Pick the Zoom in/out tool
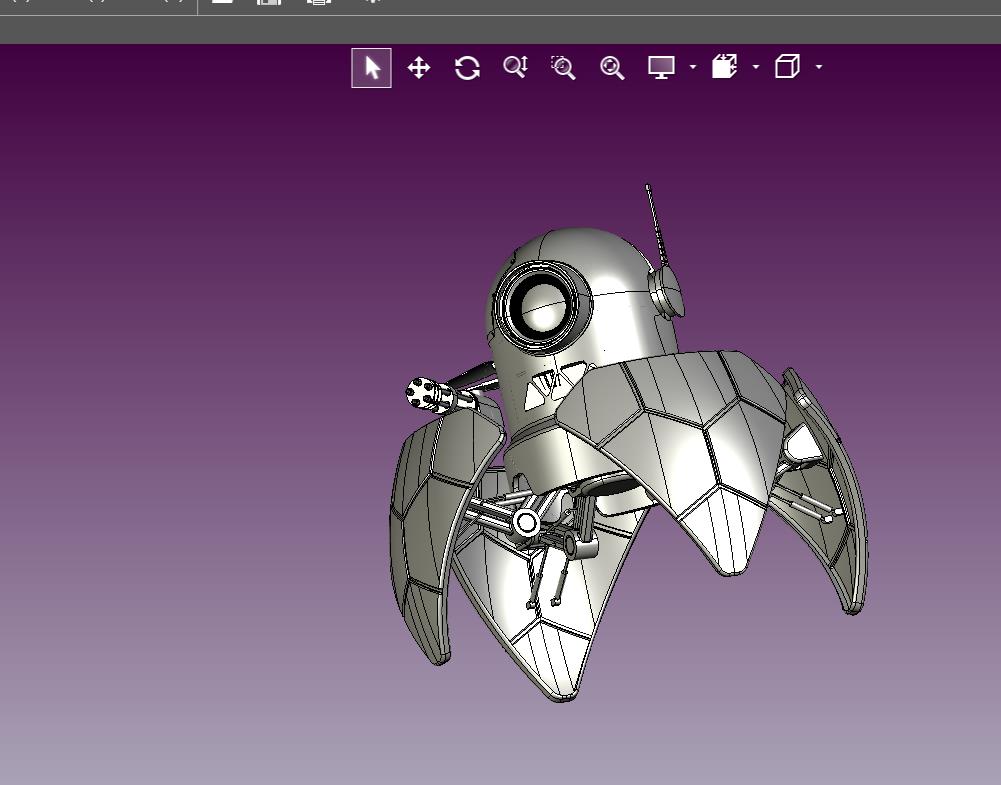Viewport: 1001px width, 785px height. tap(515, 67)
